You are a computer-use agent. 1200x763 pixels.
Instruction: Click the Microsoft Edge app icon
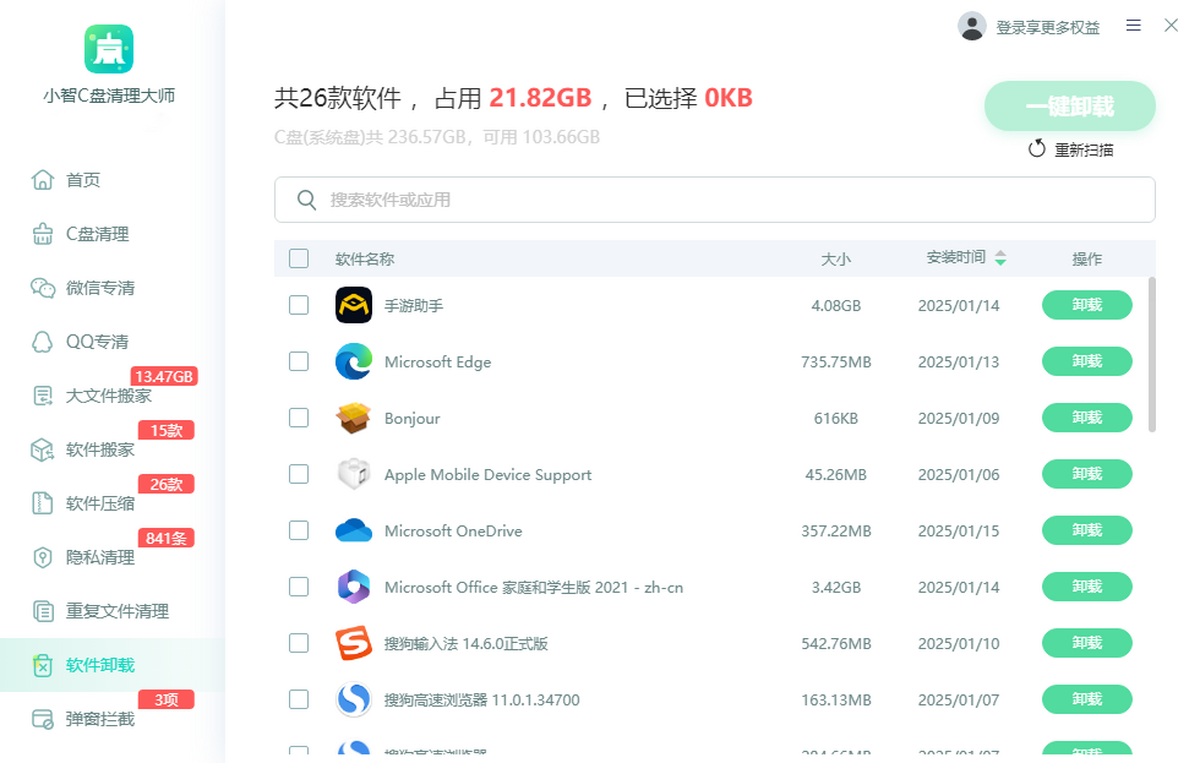pos(354,362)
